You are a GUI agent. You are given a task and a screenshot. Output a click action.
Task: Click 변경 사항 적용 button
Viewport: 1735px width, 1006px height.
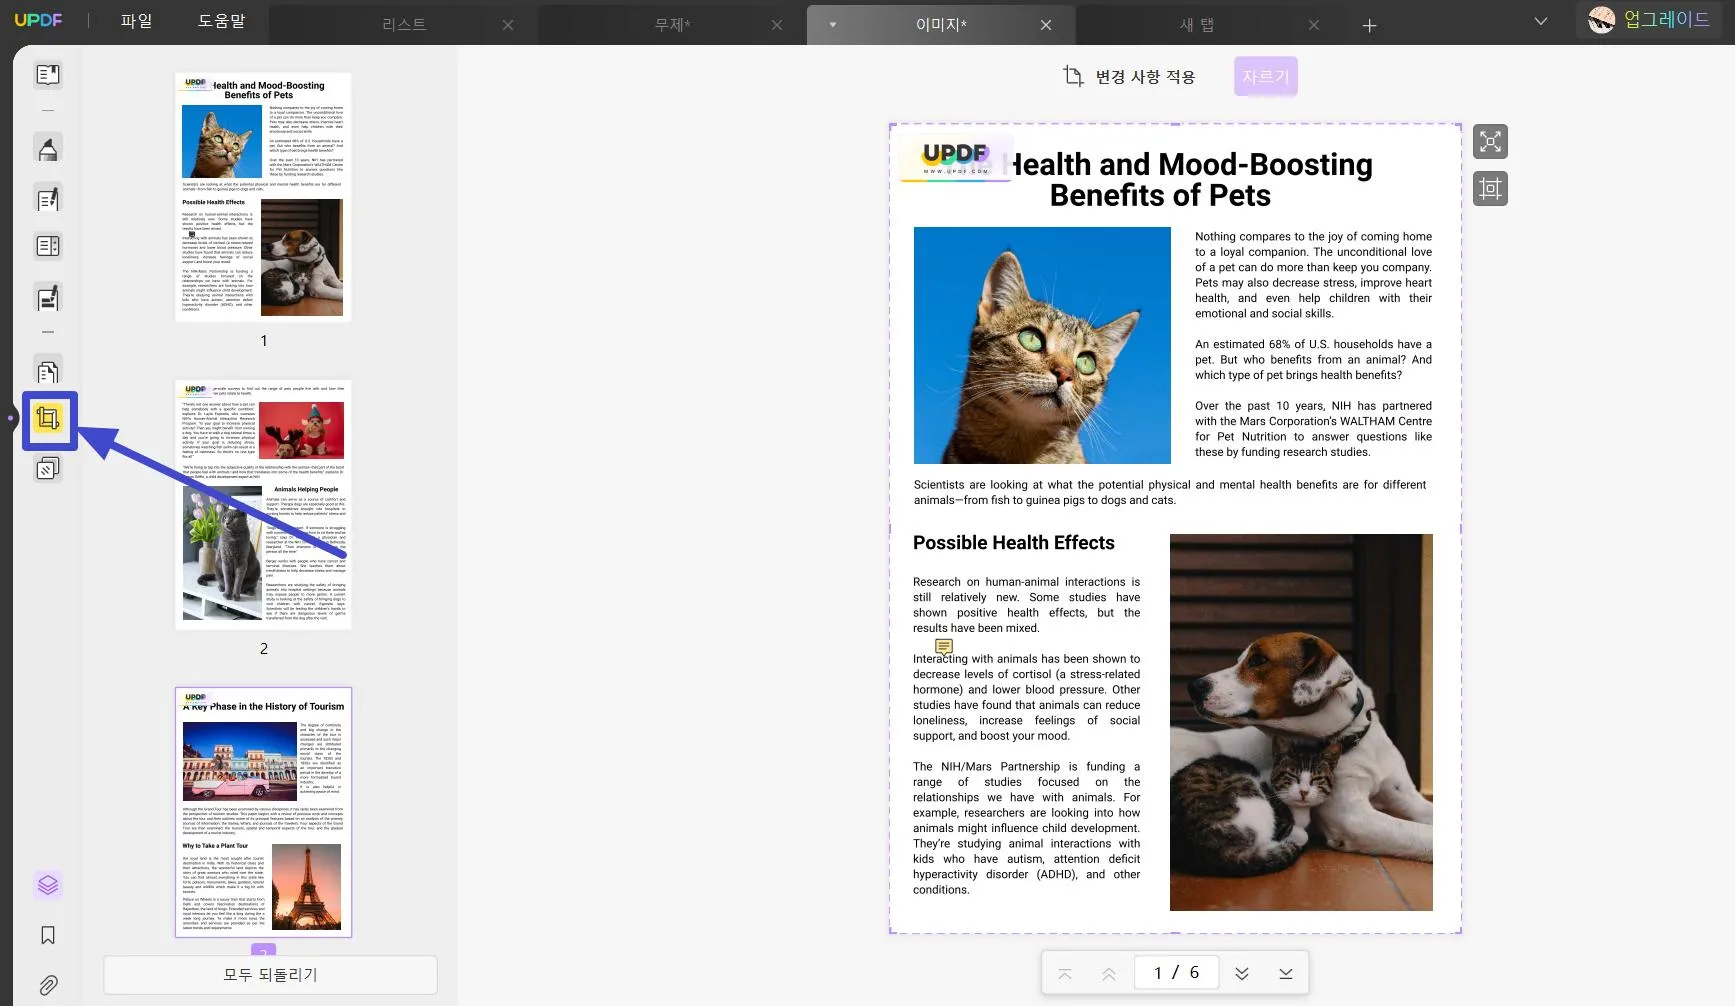1129,77
